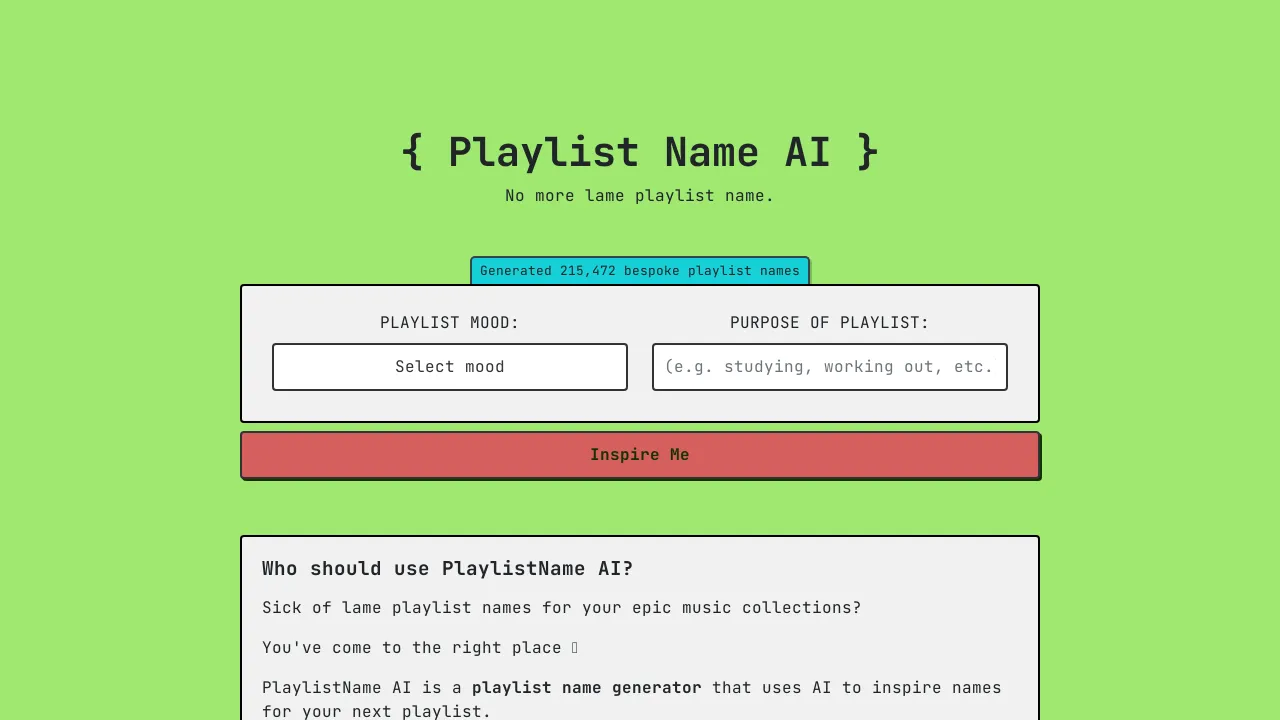Viewport: 1280px width, 720px height.
Task: Click 'Who should use PlaylistName AI?' heading
Action: pos(448,569)
